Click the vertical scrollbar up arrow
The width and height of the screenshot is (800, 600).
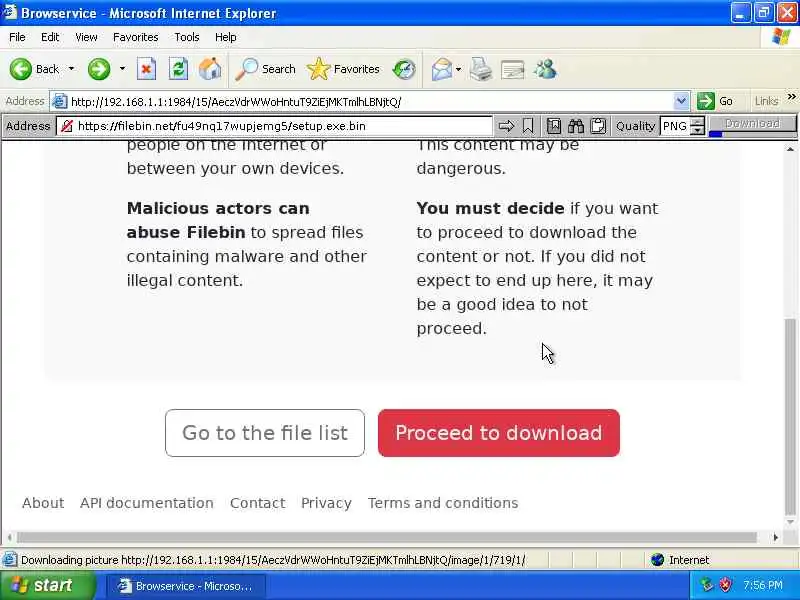[790, 149]
